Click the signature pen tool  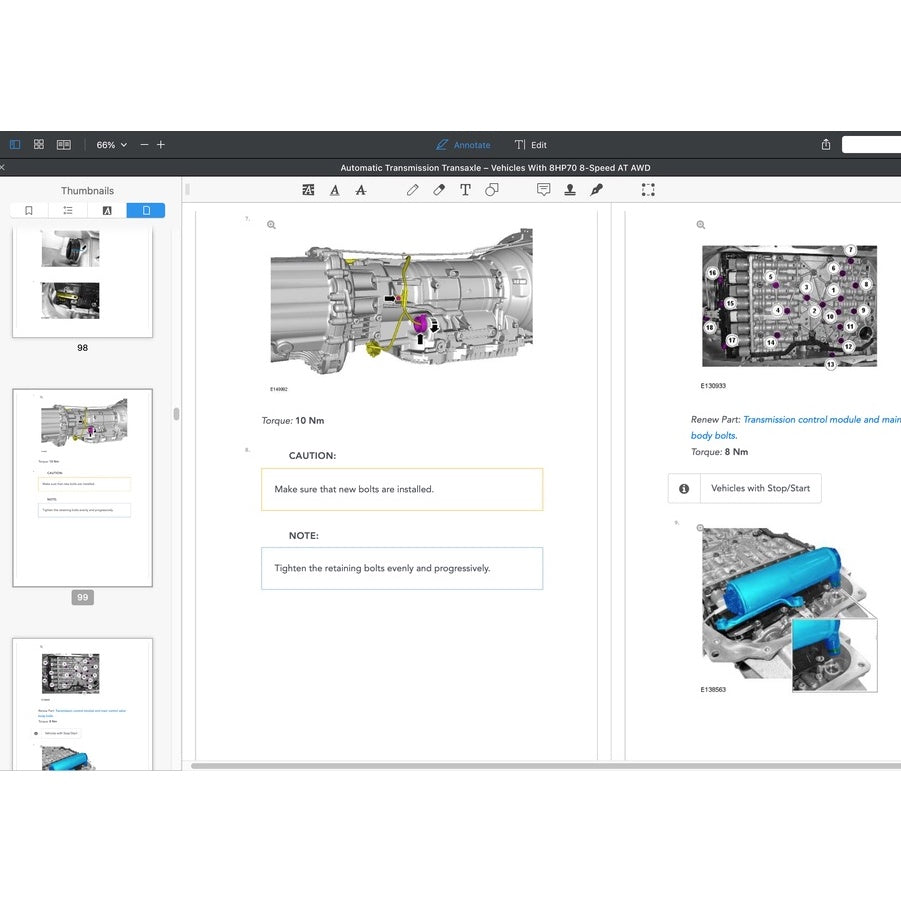pyautogui.click(x=597, y=190)
